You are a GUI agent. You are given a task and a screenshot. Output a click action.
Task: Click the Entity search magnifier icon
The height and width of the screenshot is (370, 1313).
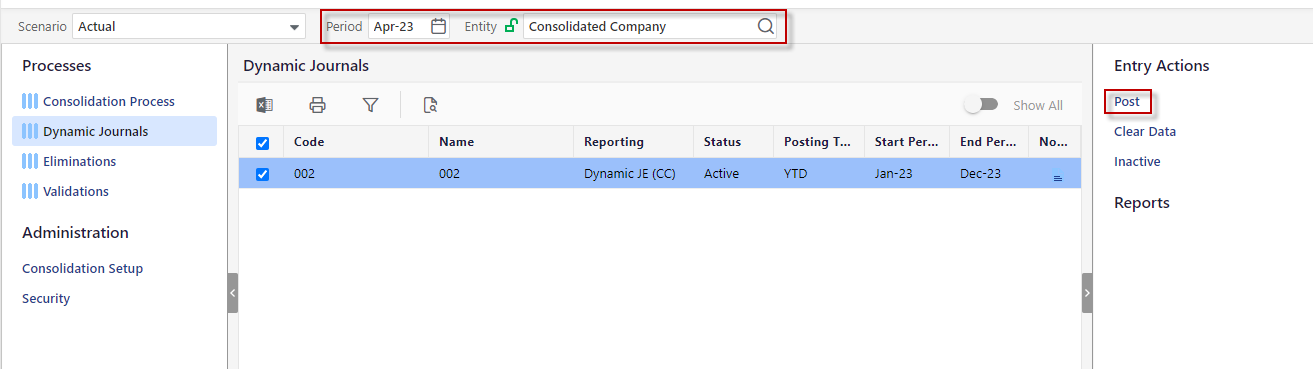pos(766,27)
